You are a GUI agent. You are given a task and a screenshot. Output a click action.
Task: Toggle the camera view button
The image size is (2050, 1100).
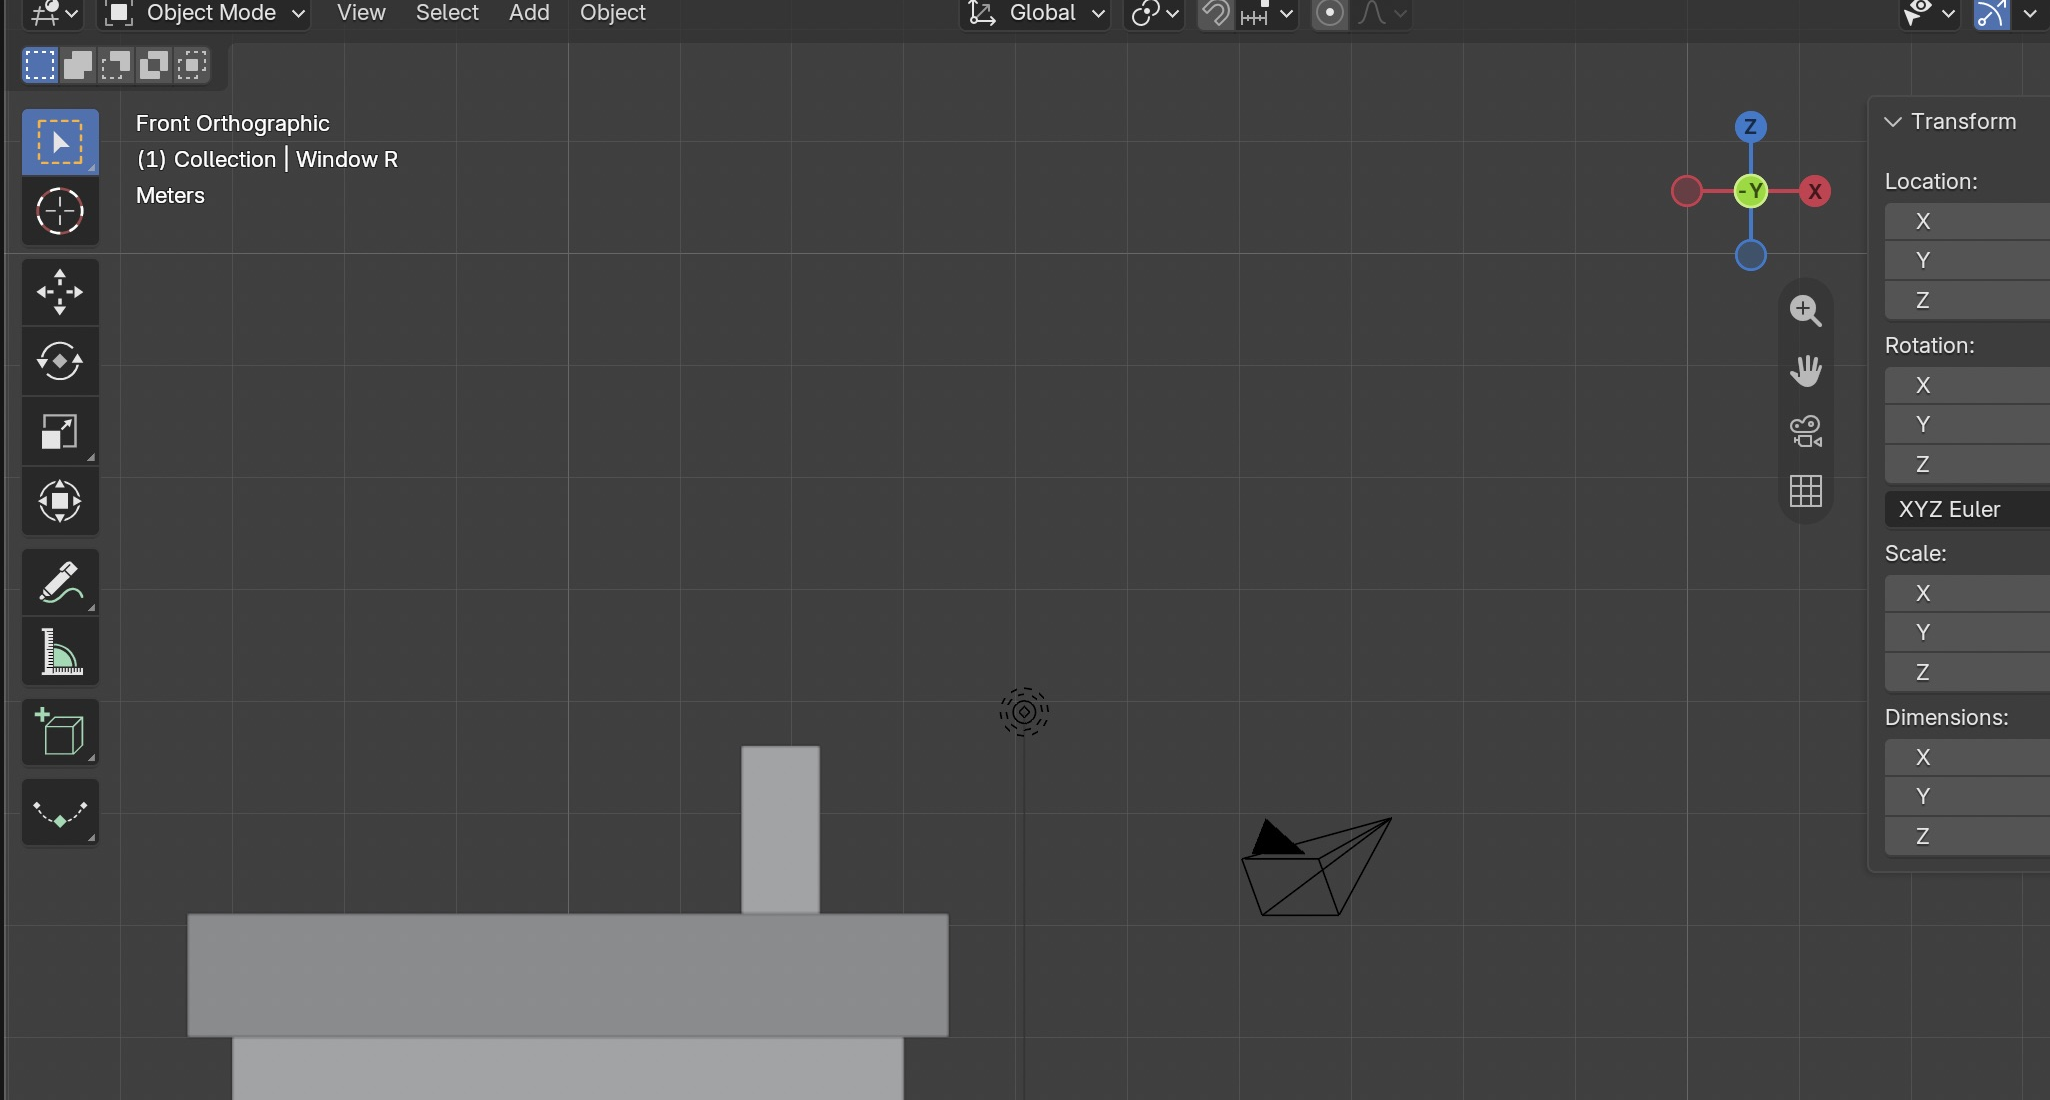click(x=1805, y=431)
